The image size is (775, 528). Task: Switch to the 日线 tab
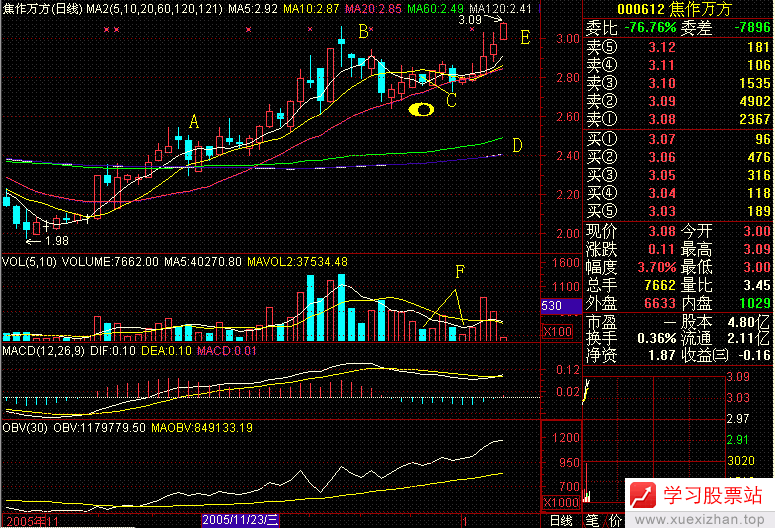[x=561, y=521]
